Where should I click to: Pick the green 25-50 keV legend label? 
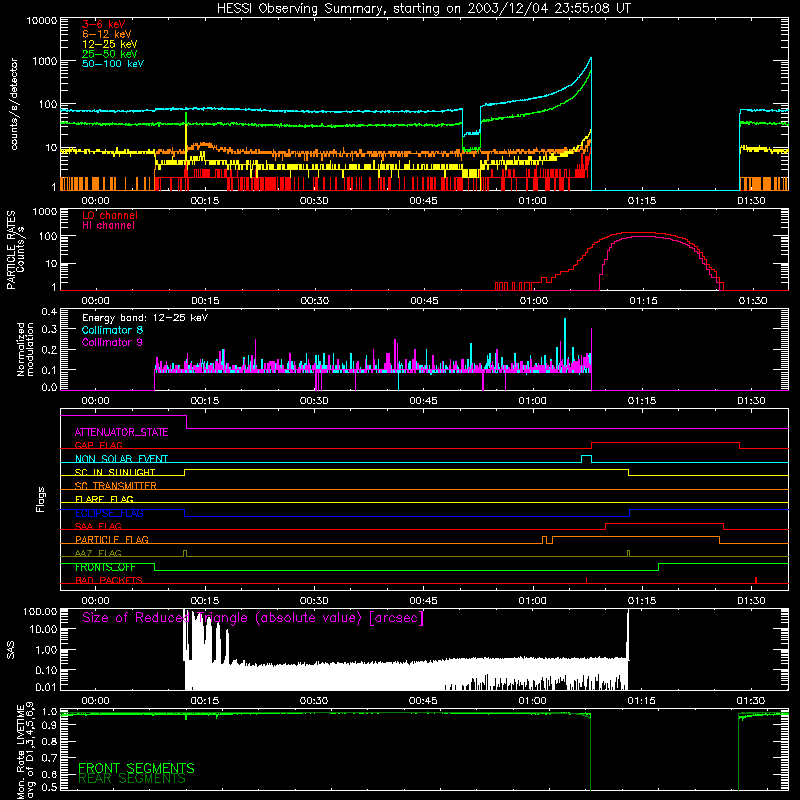tap(110, 54)
